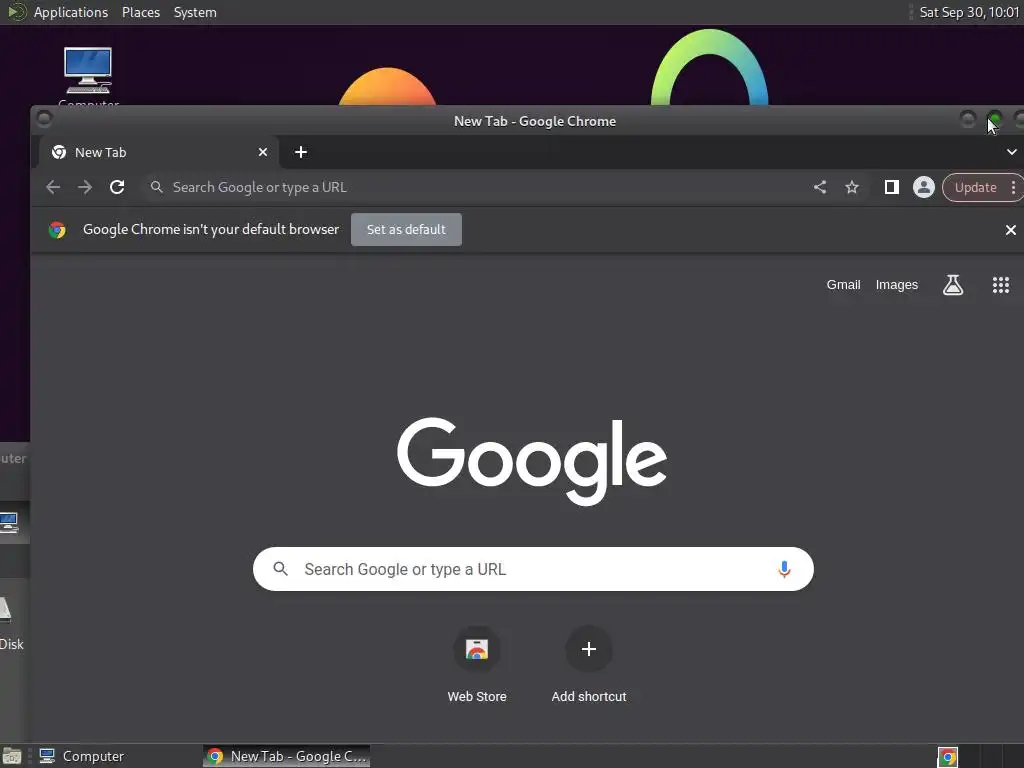
Task: Open the Search Labs flask icon
Action: [x=953, y=285]
